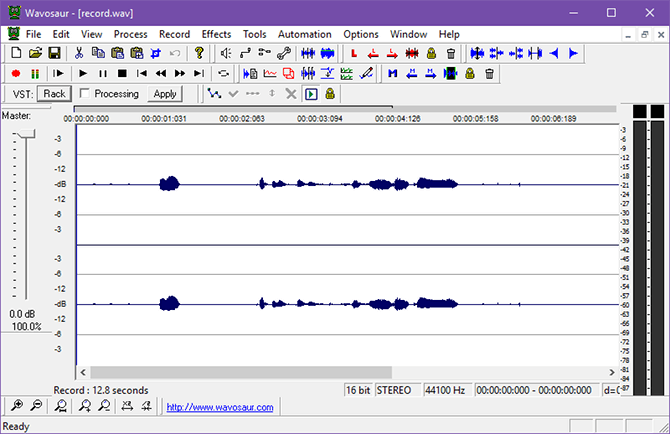
Task: Enable the VST Processing checkbox
Action: pyautogui.click(x=85, y=94)
